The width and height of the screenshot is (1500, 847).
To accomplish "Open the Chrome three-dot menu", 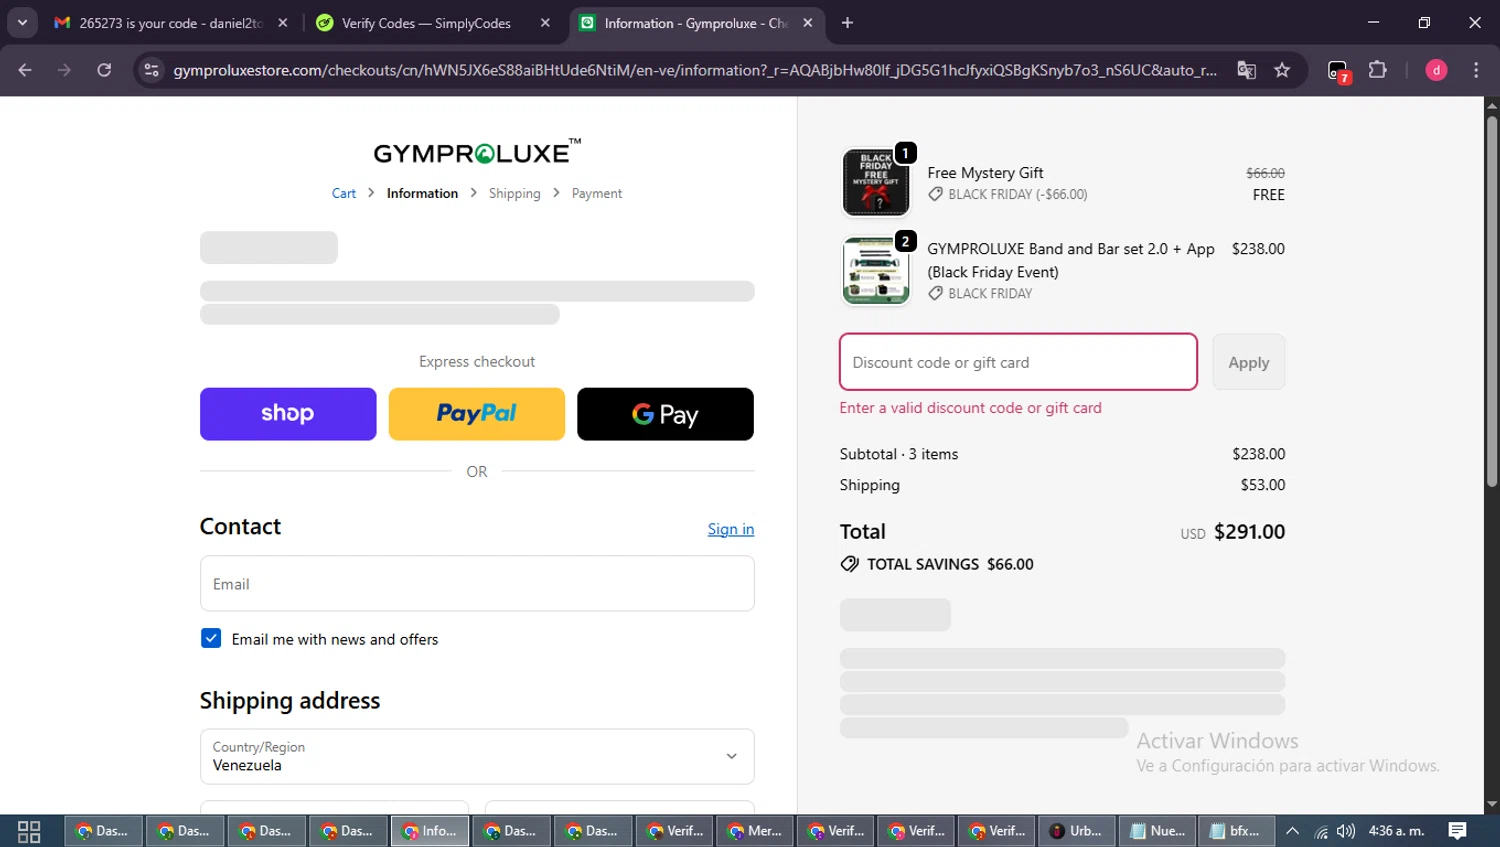I will (x=1476, y=70).
